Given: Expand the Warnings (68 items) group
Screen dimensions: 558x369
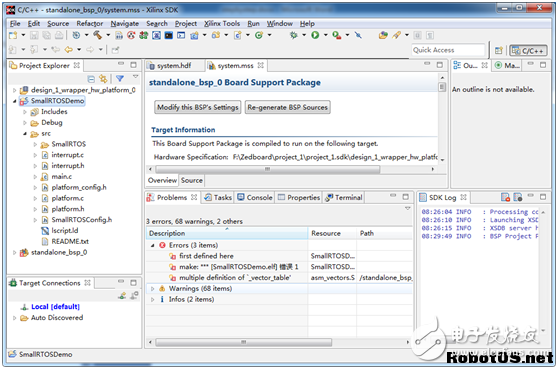Looking at the screenshot, I should tap(153, 289).
